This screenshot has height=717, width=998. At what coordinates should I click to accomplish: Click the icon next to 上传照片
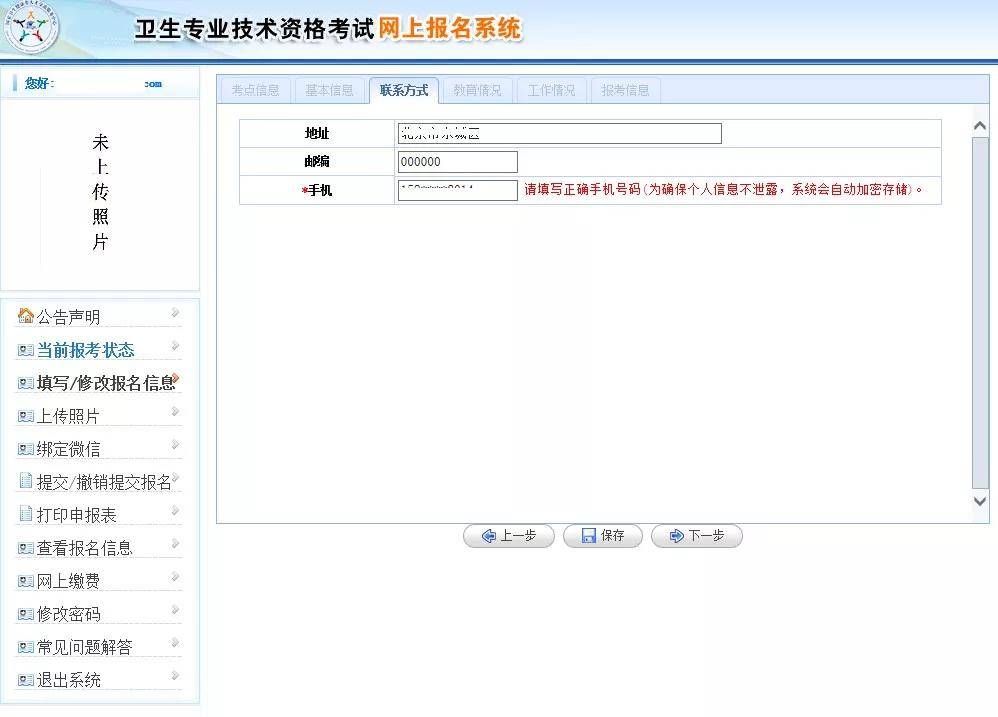pyautogui.click(x=26, y=416)
